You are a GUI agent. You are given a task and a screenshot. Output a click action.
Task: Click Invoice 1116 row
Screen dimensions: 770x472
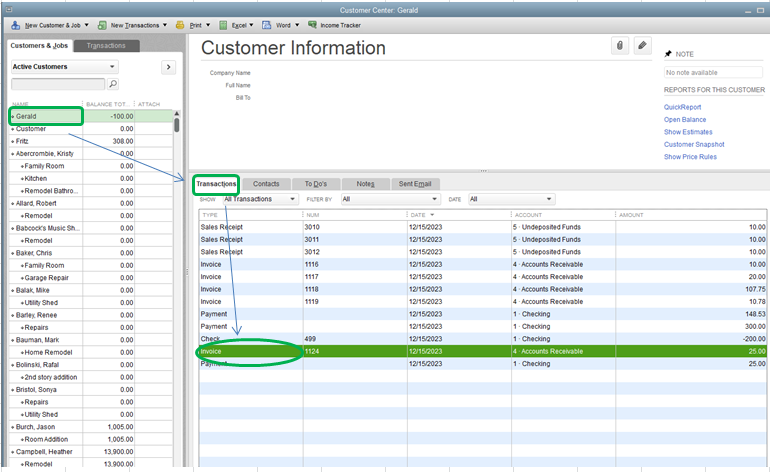click(x=482, y=264)
